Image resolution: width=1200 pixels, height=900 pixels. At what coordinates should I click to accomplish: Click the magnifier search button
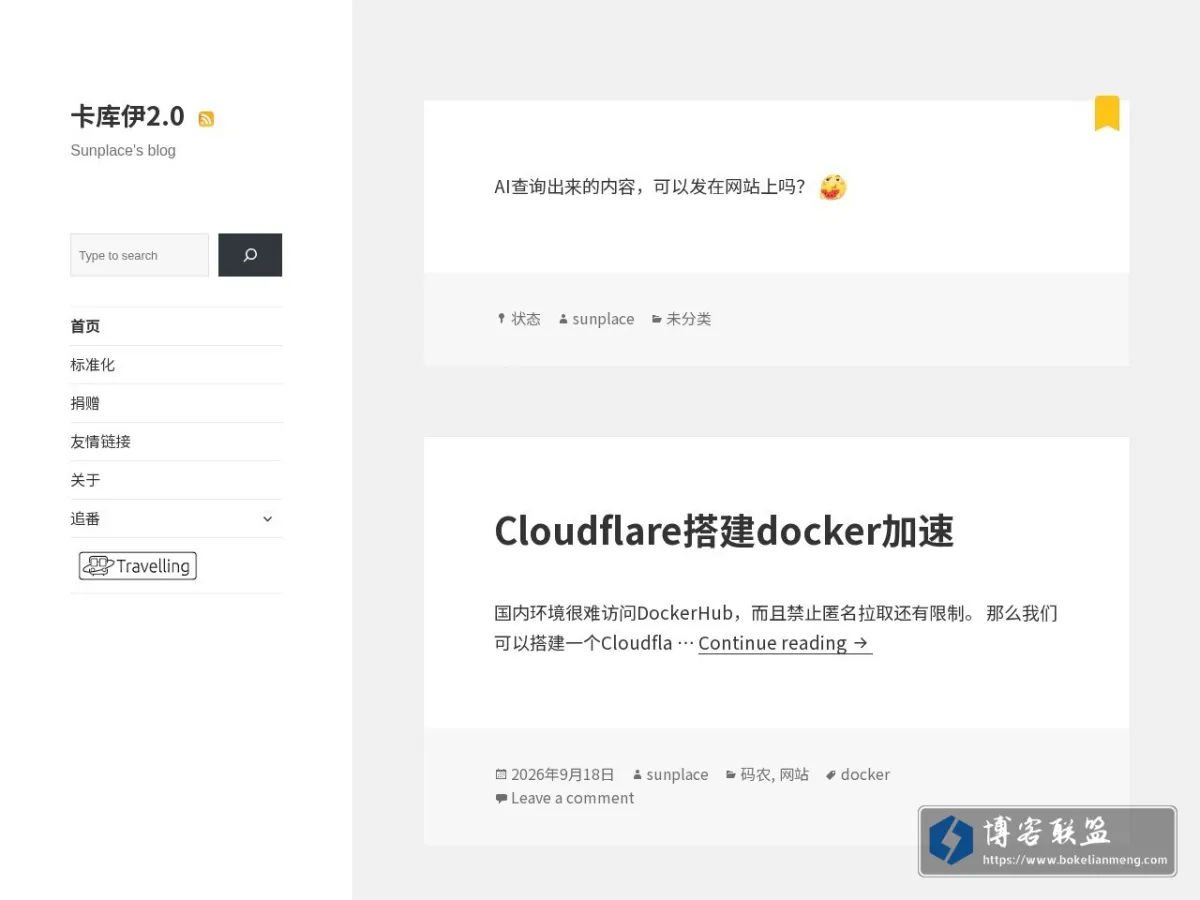[x=250, y=255]
